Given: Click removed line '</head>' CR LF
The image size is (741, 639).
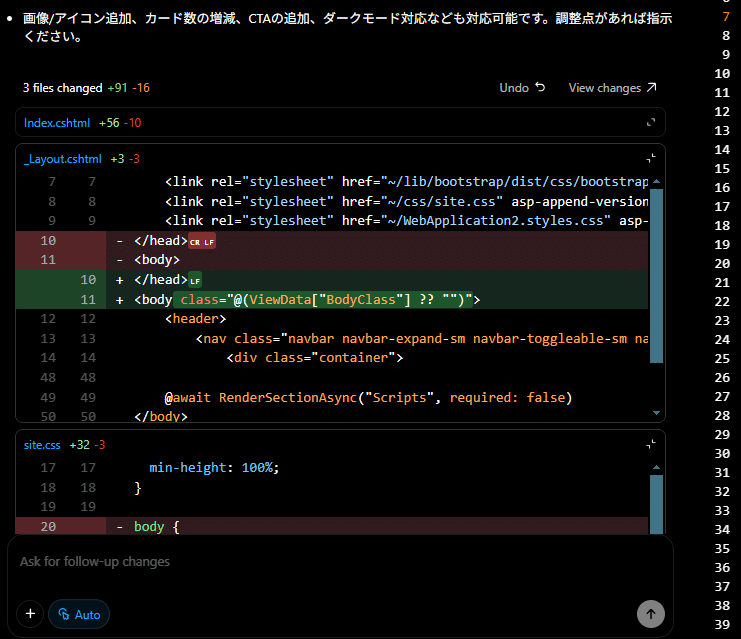Looking at the screenshot, I should 332,241.
